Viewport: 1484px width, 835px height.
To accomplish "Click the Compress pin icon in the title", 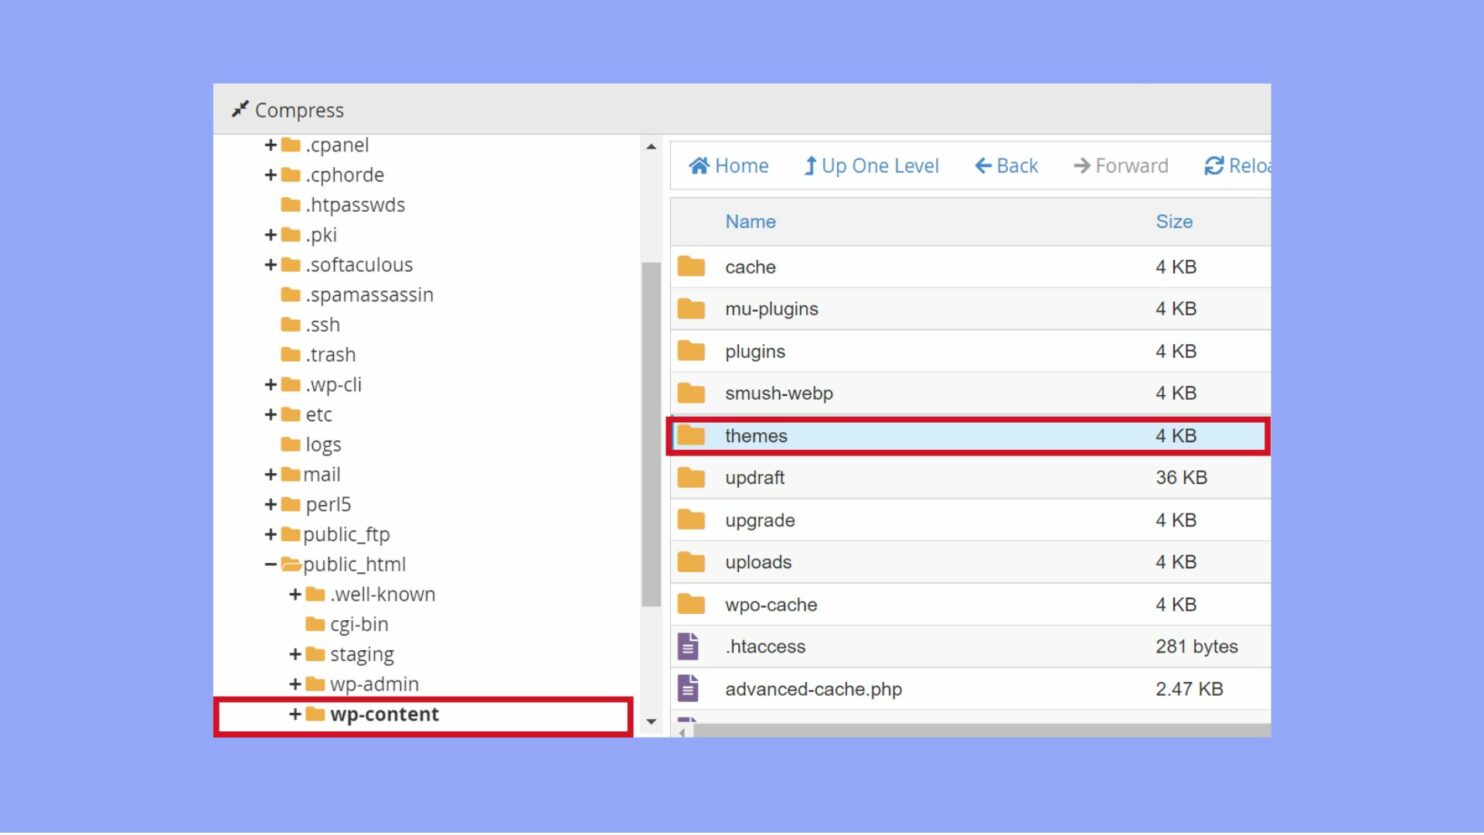I will (x=240, y=109).
